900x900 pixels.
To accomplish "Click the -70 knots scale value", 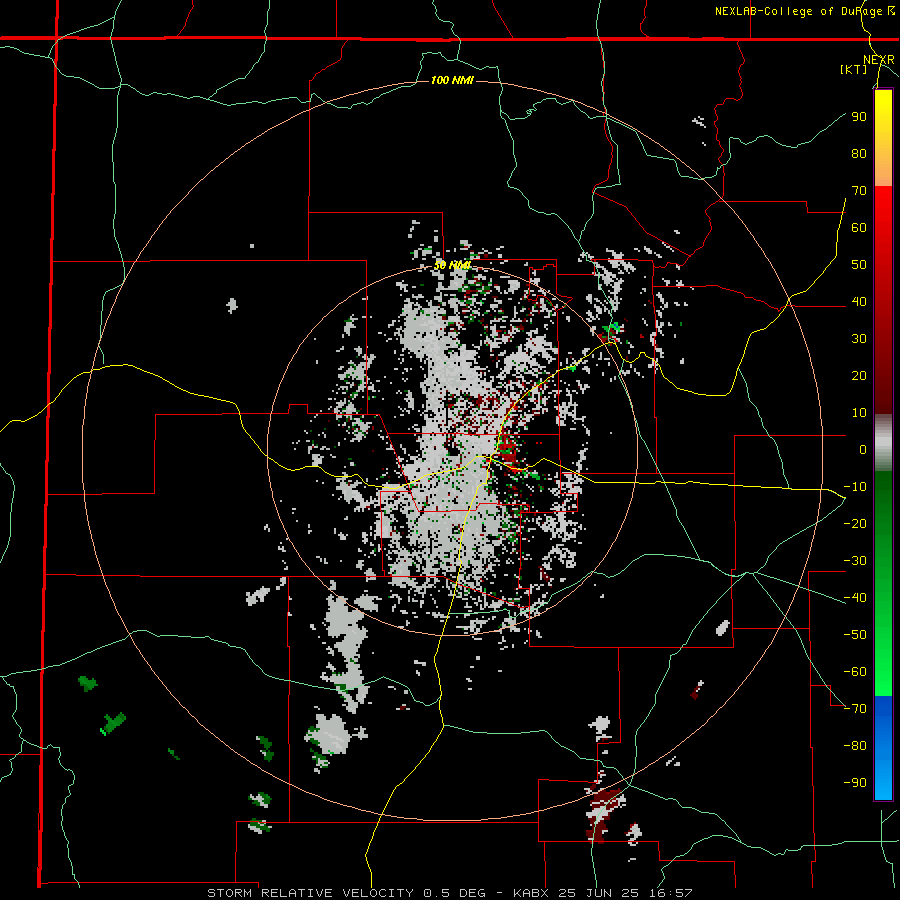I will pyautogui.click(x=855, y=709).
